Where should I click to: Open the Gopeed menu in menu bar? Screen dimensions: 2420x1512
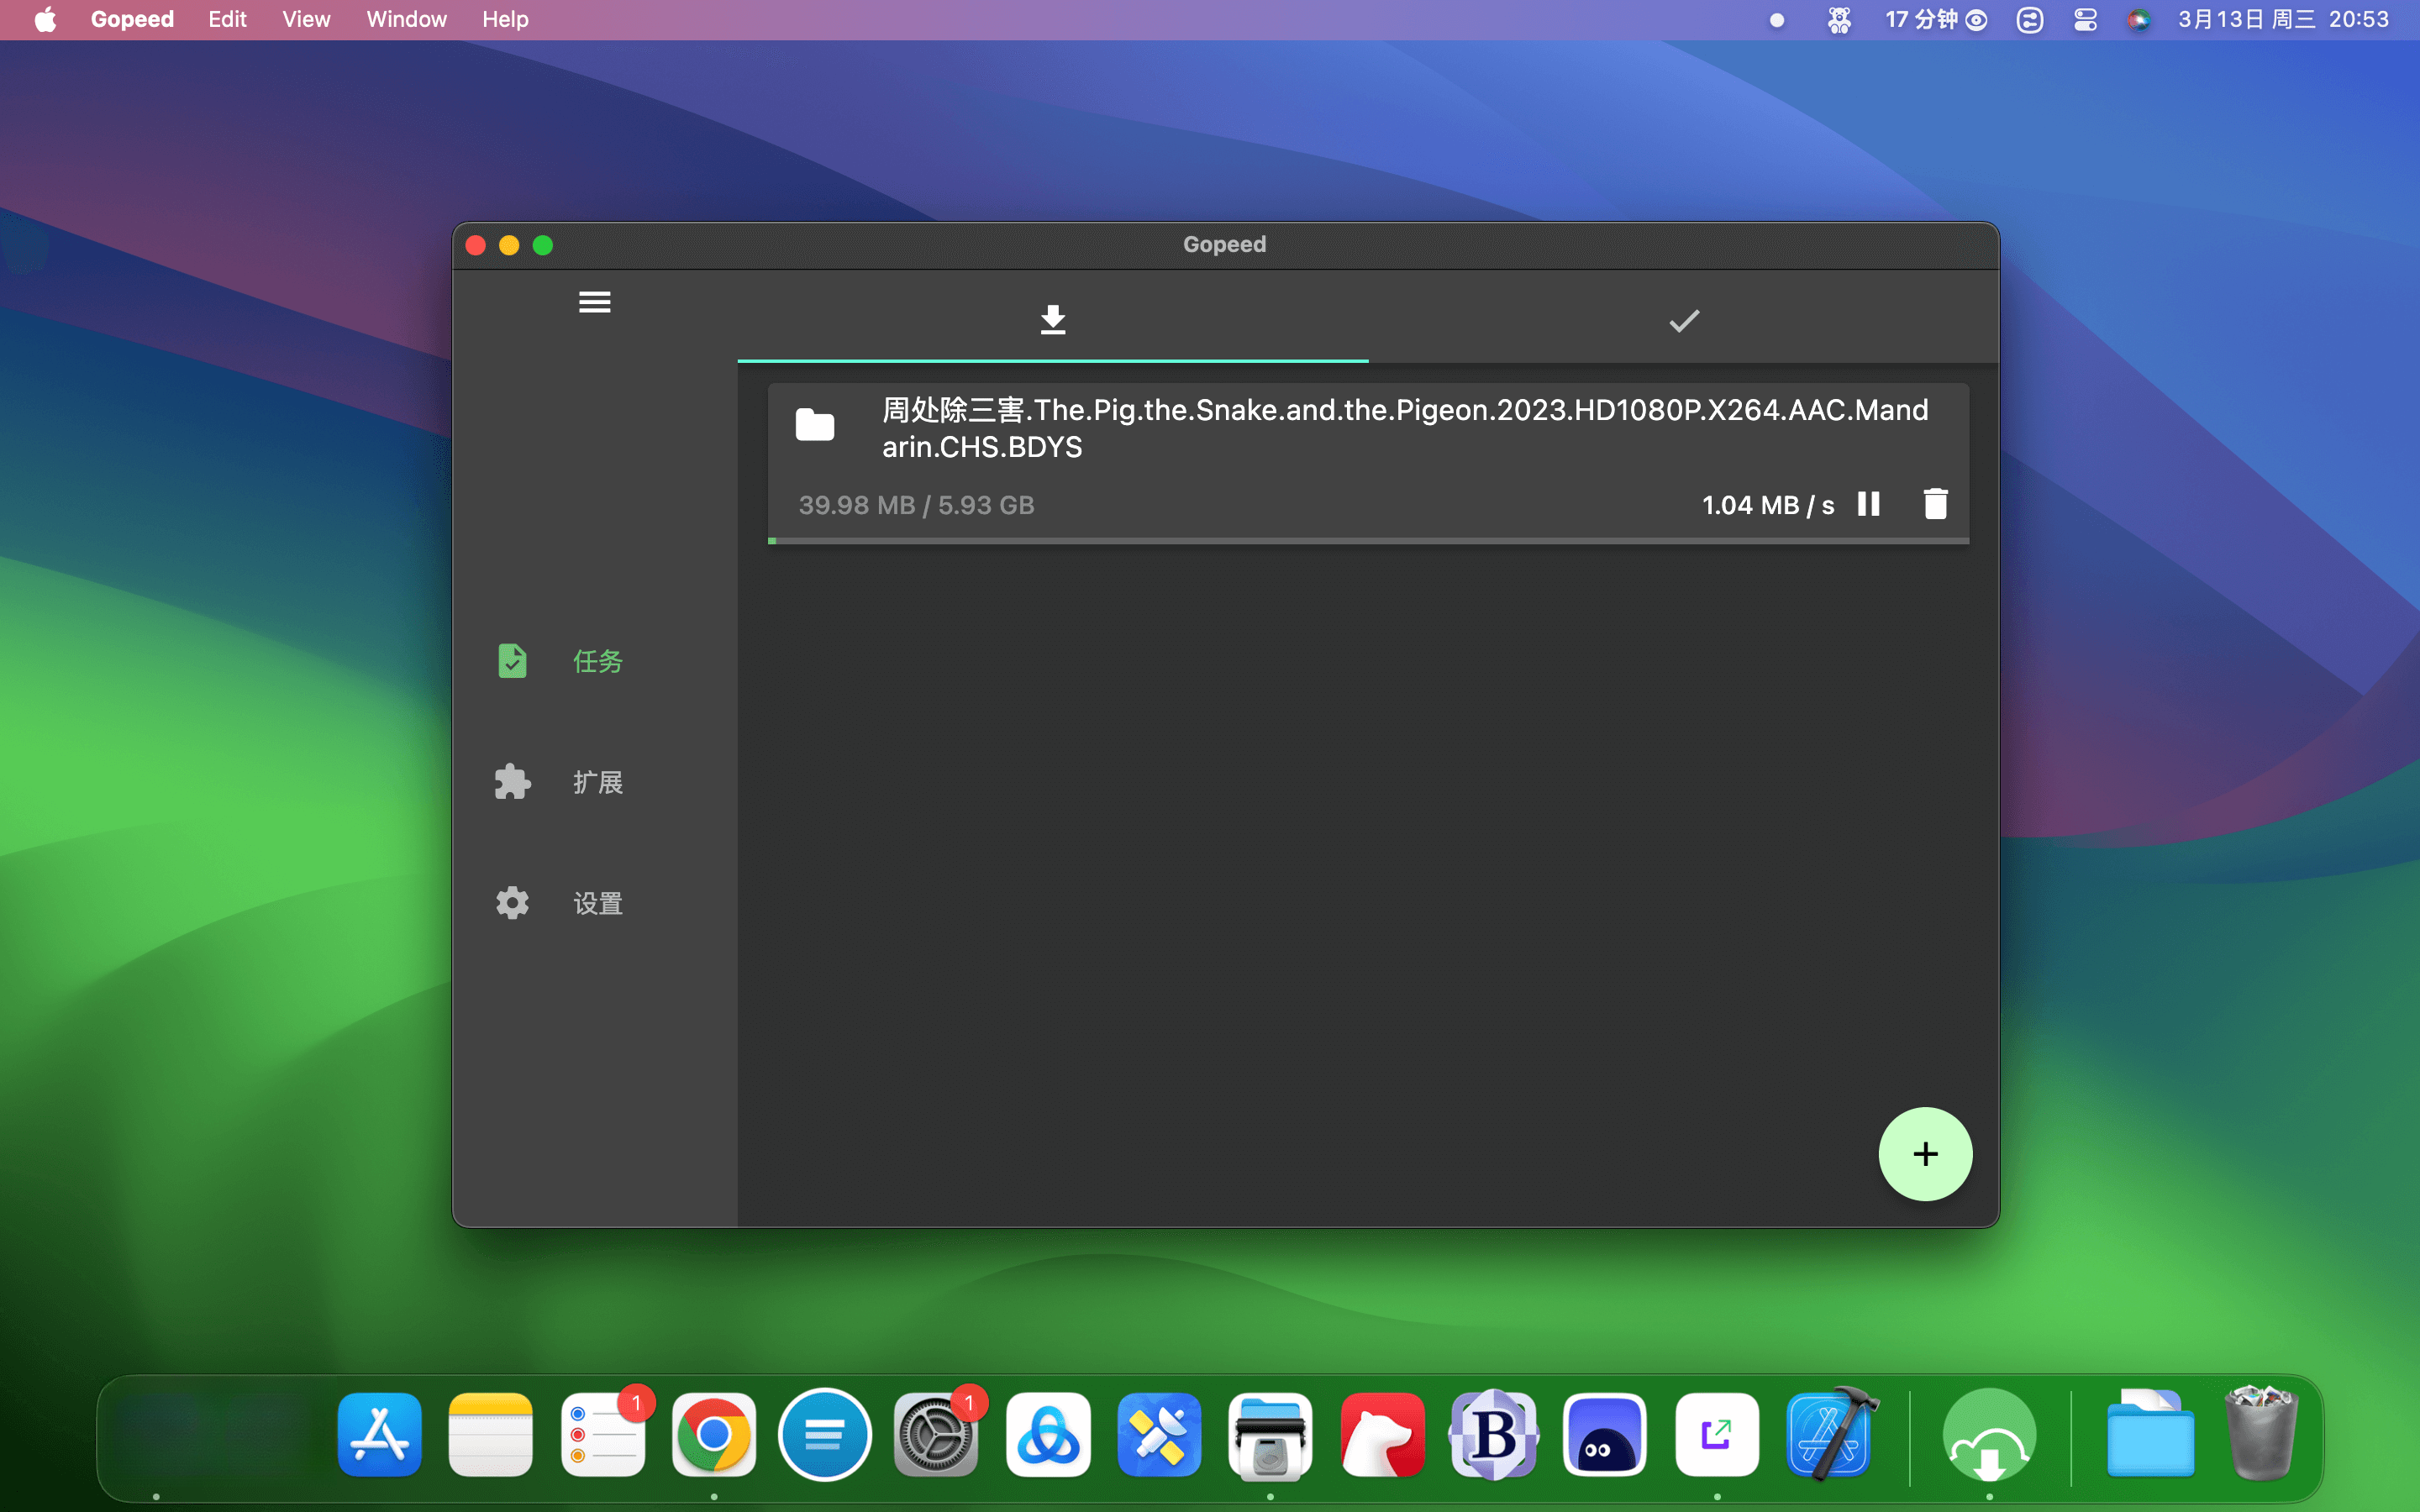point(132,19)
